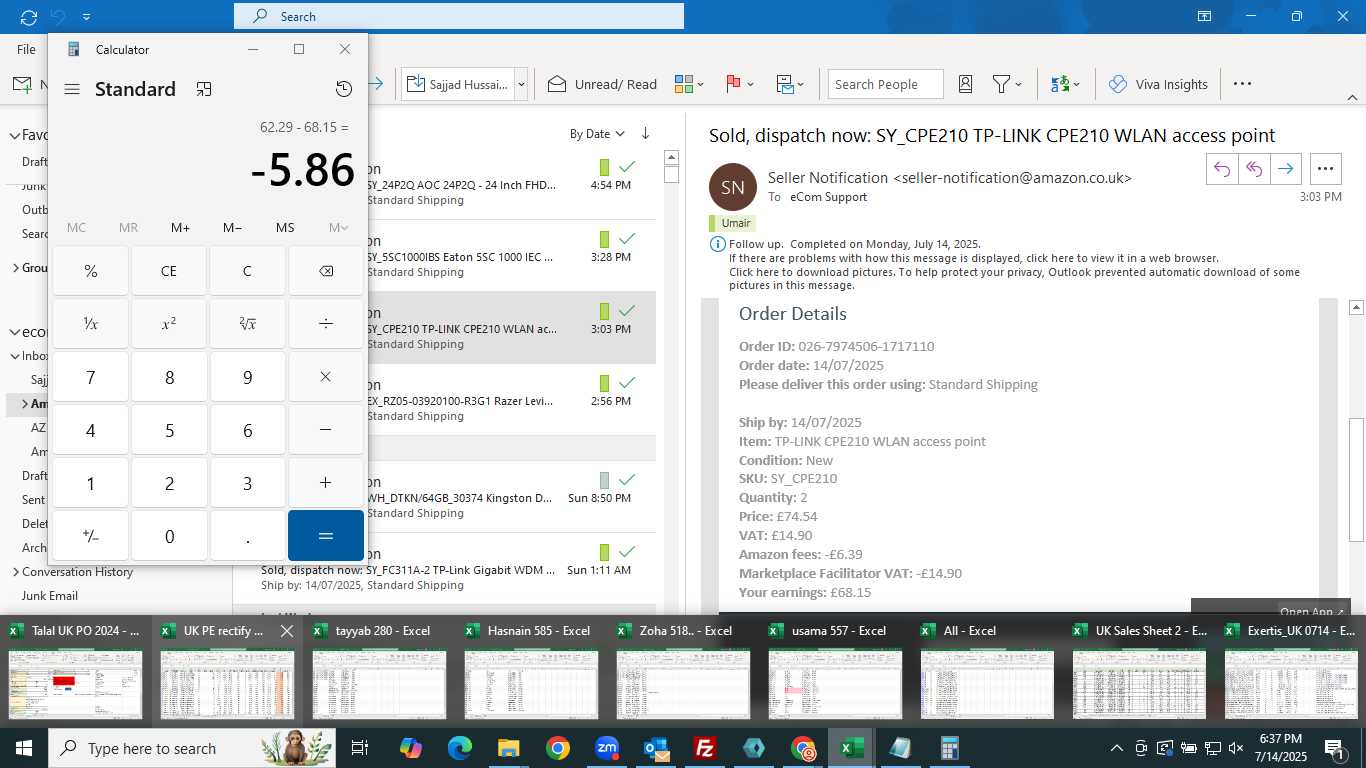Click the divide key in Calculator
The height and width of the screenshot is (768, 1366).
click(x=326, y=324)
